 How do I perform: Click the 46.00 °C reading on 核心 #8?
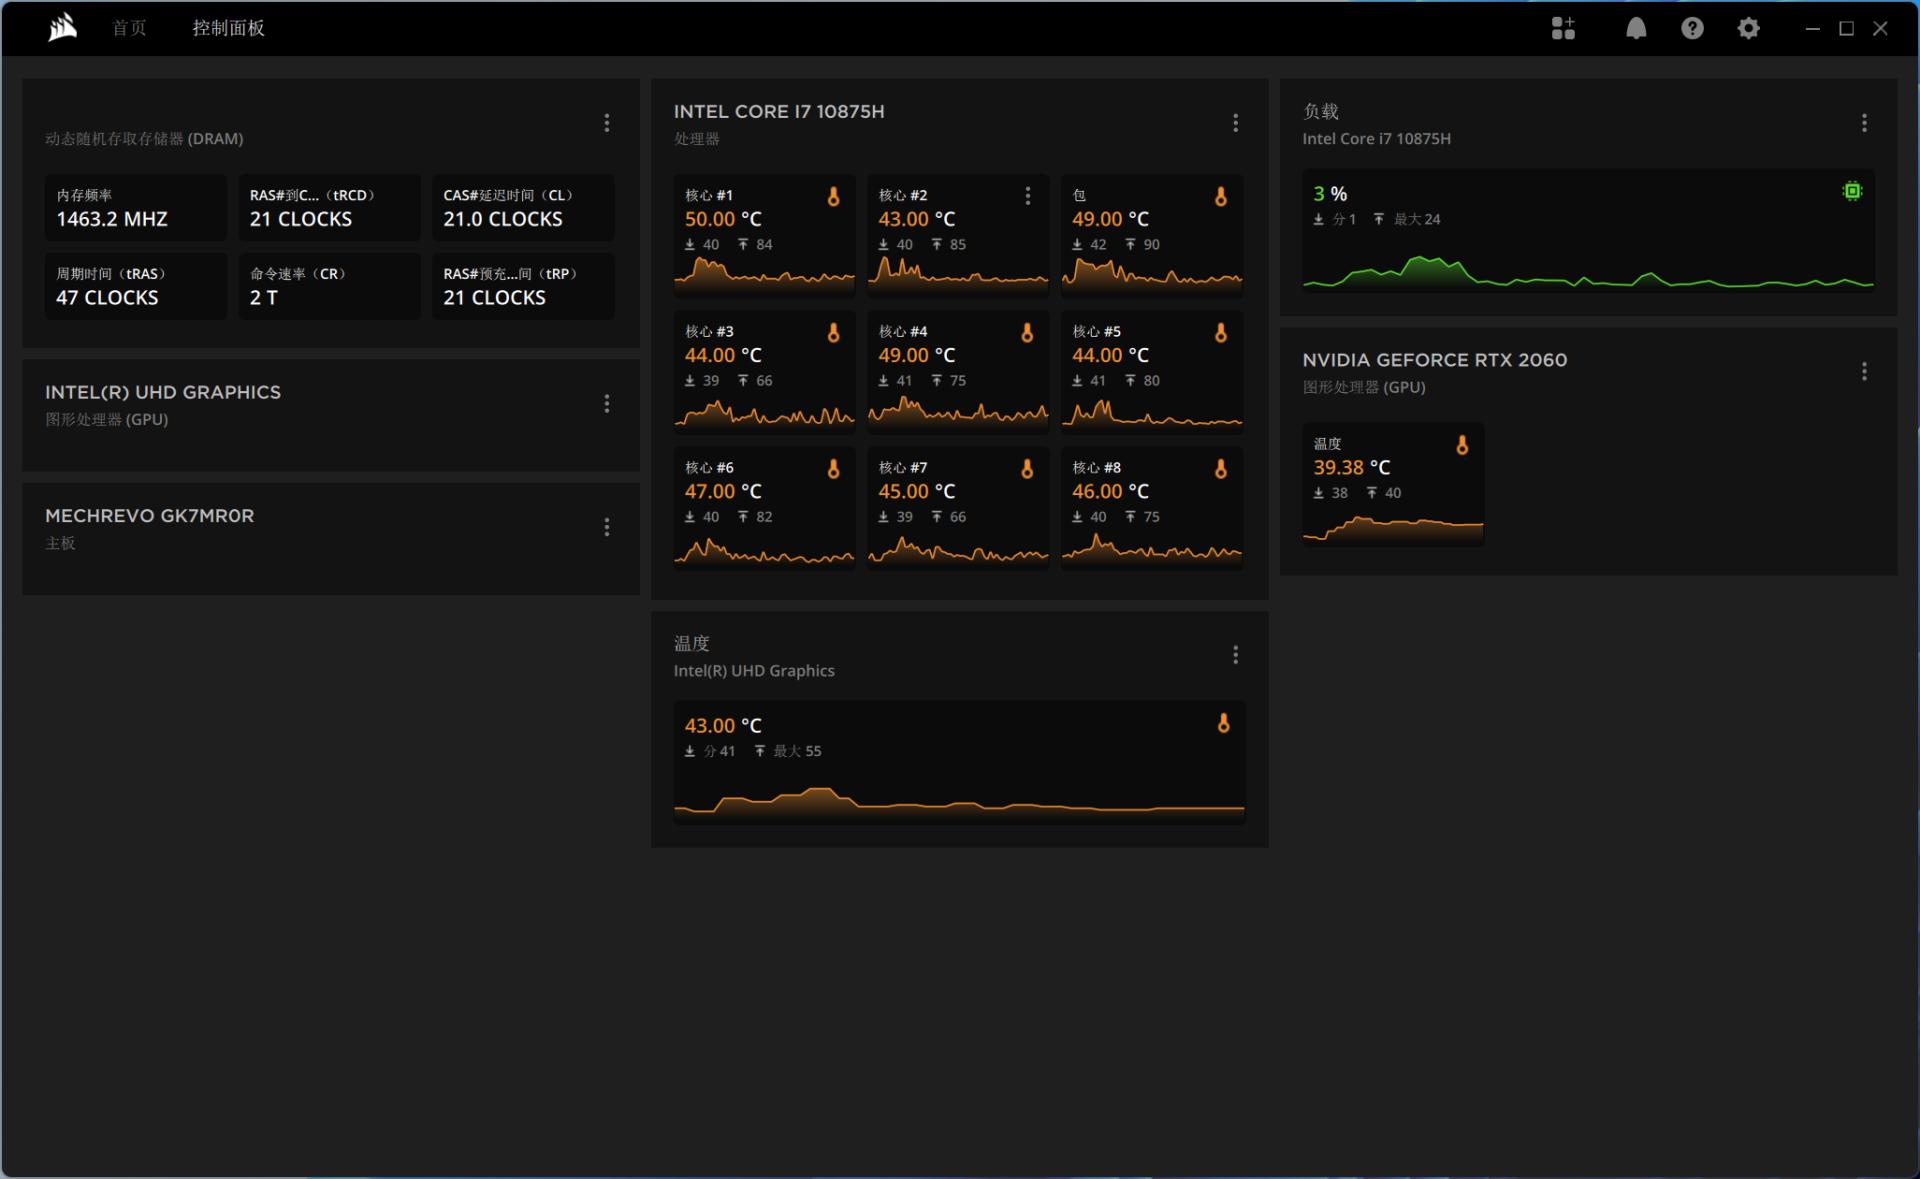coord(1111,491)
